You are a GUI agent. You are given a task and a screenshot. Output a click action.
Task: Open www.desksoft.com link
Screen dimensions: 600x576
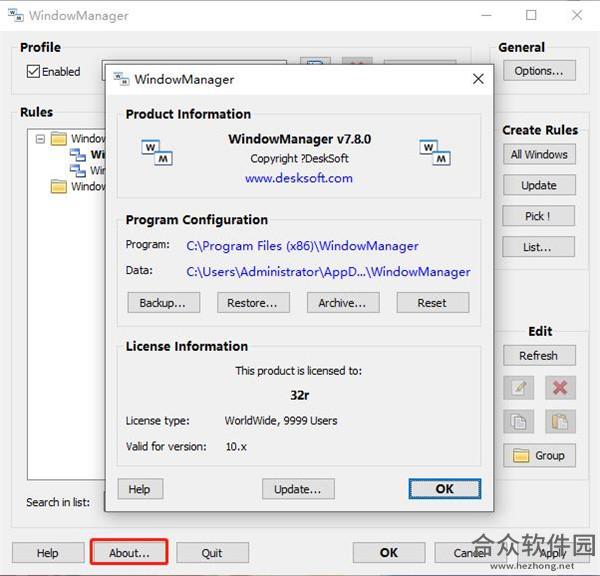click(299, 178)
